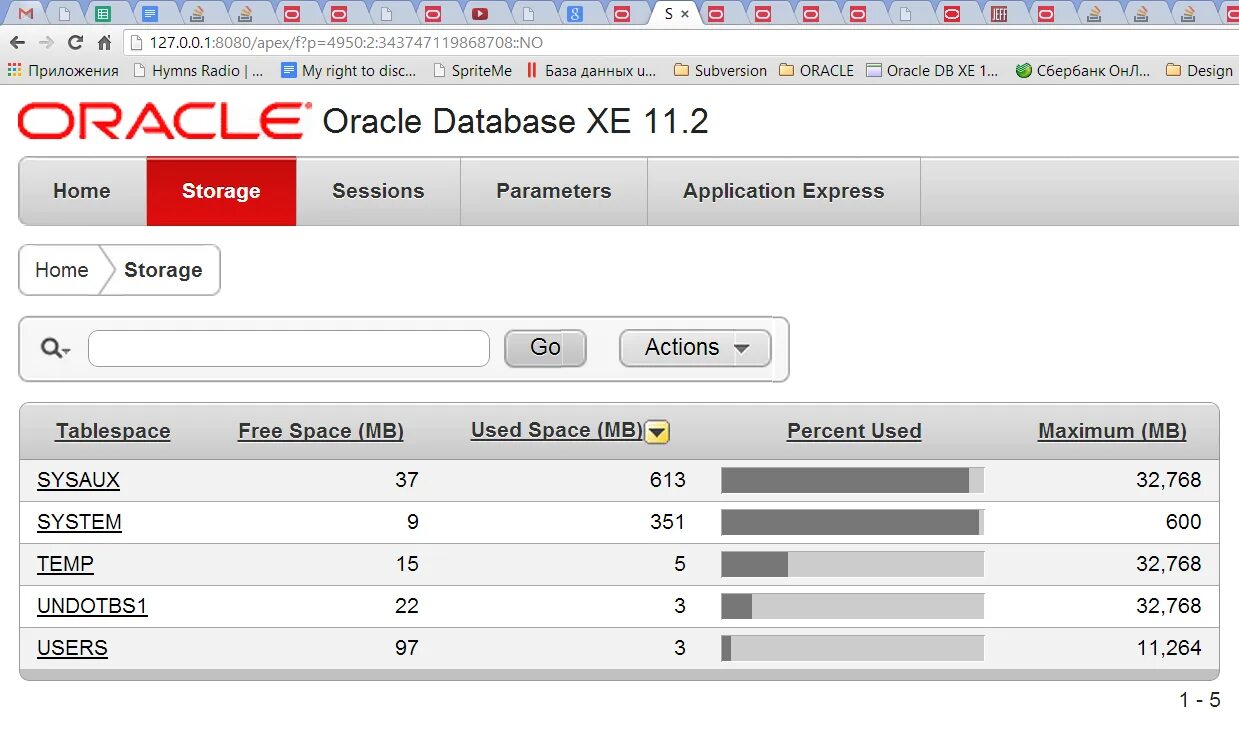
Task: Switch to the blue Google search tab
Action: (x=574, y=13)
